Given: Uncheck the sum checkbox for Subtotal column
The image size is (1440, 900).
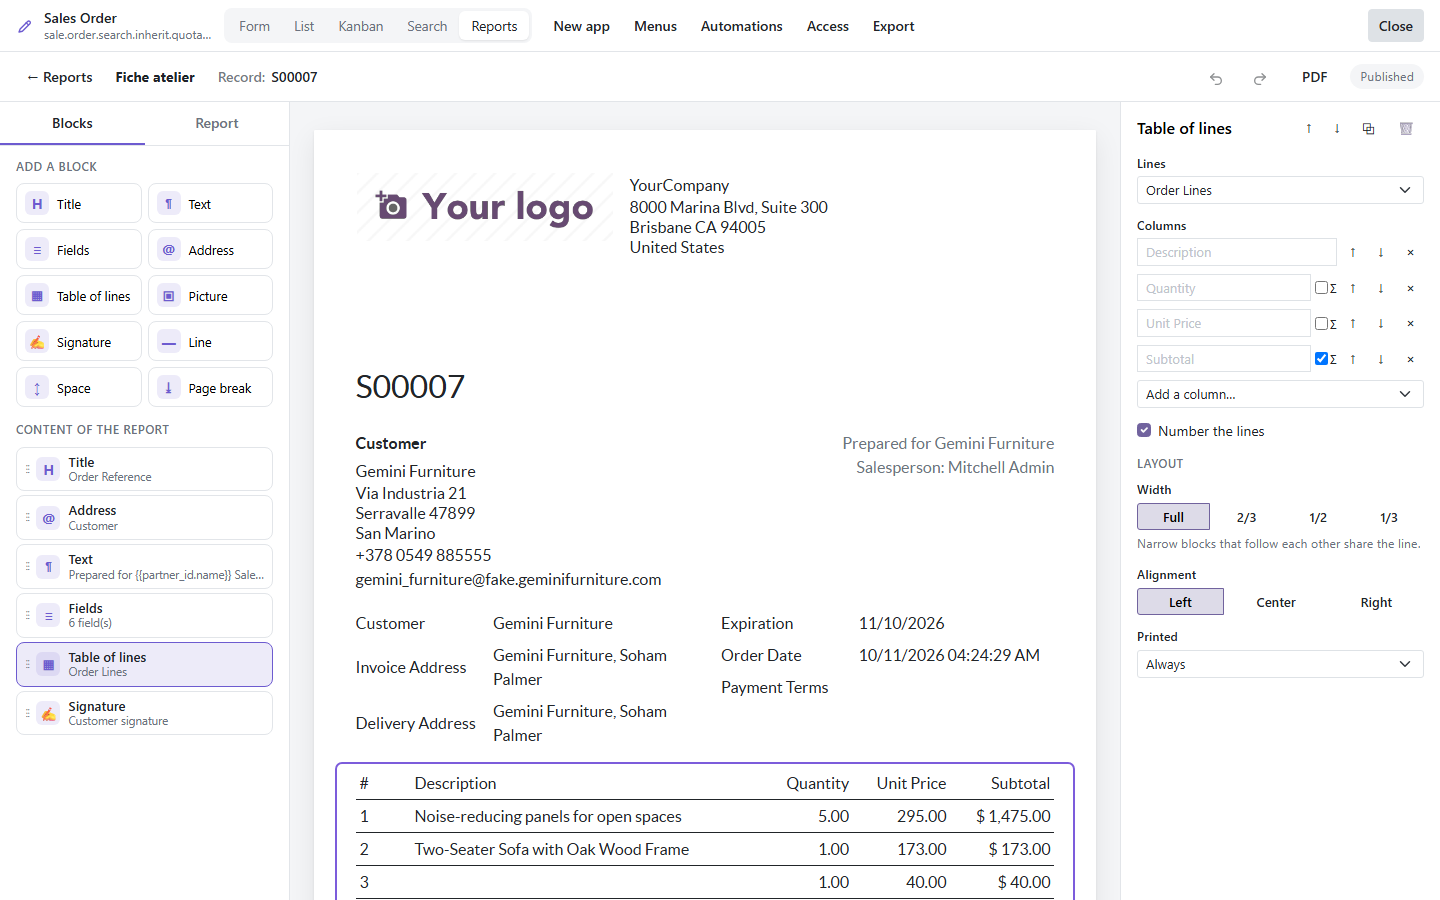Looking at the screenshot, I should (x=1321, y=359).
